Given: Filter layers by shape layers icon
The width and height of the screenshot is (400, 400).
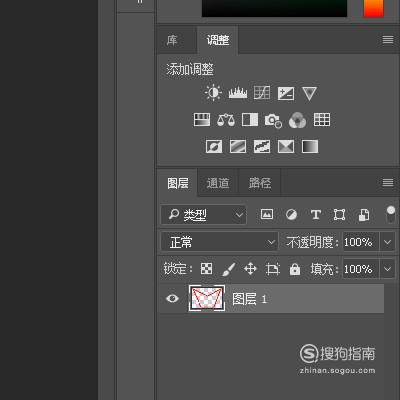Looking at the screenshot, I should (340, 214).
